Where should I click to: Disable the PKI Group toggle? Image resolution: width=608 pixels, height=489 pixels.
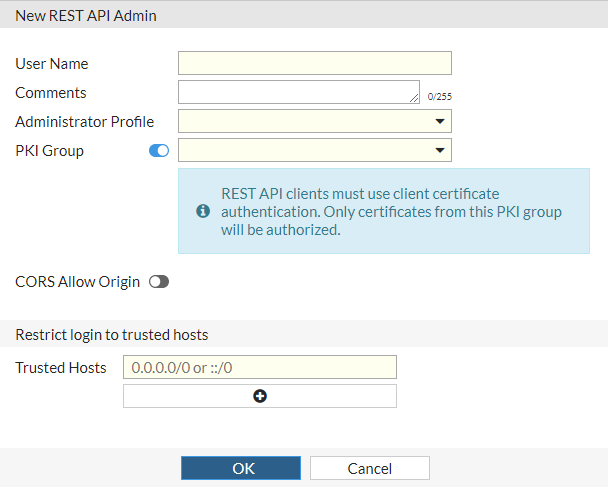tap(159, 151)
